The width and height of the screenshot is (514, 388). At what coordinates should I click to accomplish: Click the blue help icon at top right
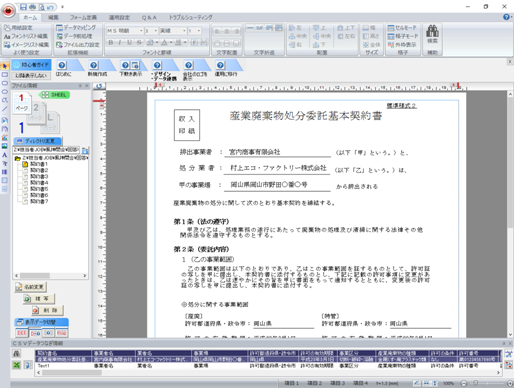click(x=506, y=17)
